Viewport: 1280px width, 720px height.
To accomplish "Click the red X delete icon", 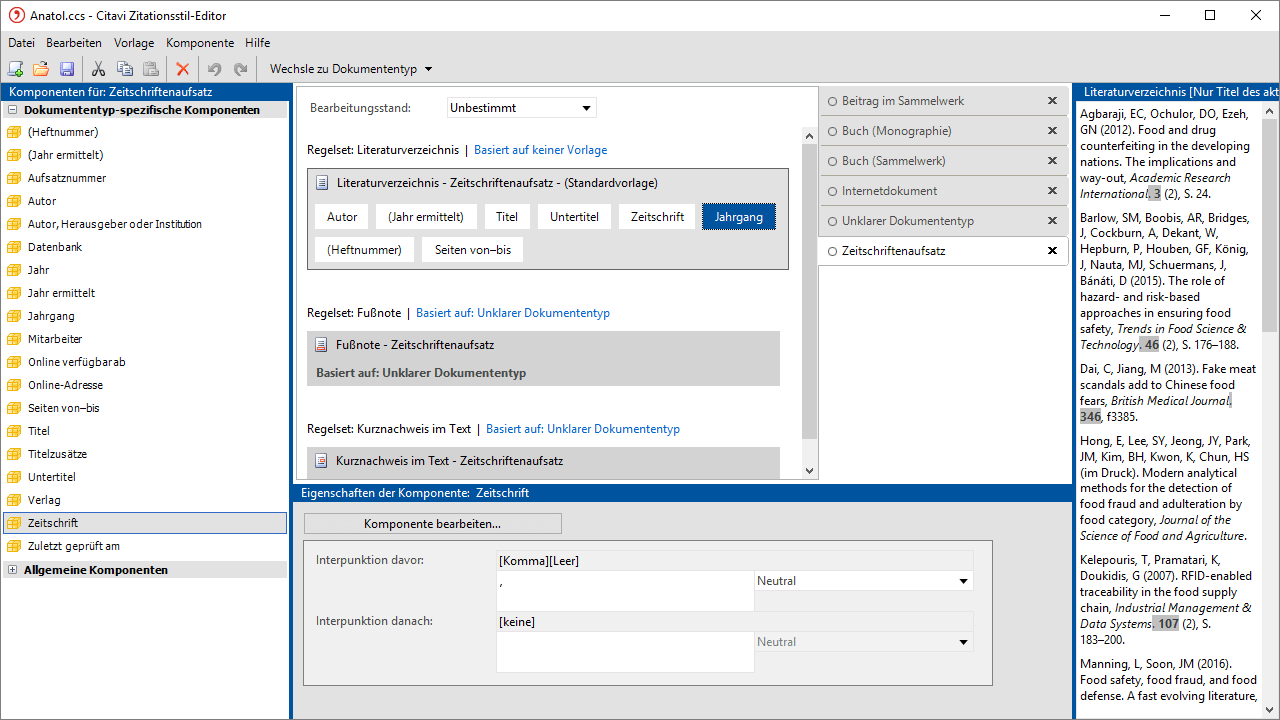I will pyautogui.click(x=182, y=69).
